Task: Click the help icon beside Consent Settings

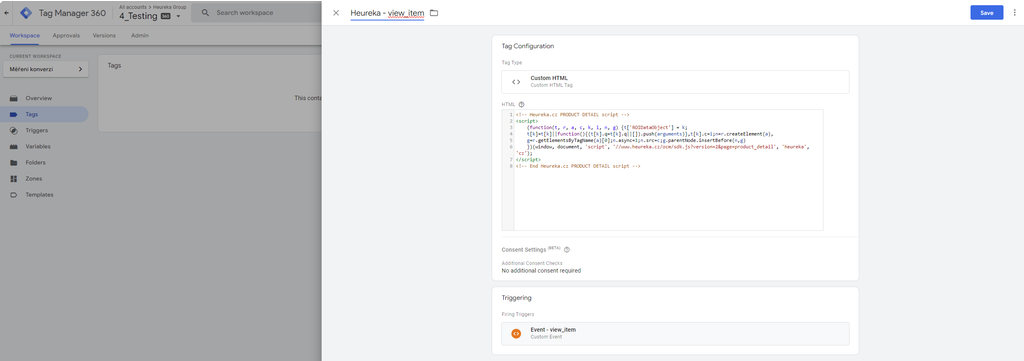Action: coord(567,249)
